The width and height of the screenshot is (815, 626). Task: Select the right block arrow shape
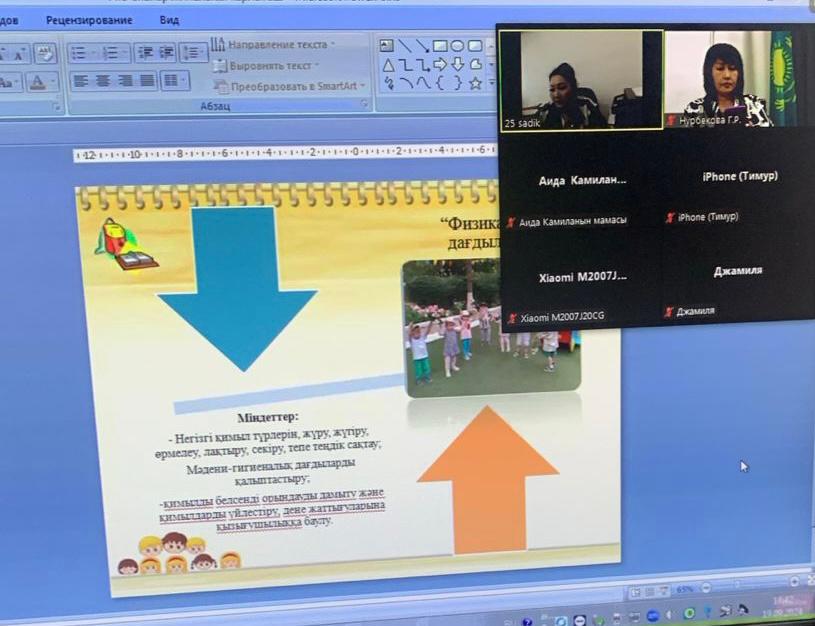tap(440, 64)
